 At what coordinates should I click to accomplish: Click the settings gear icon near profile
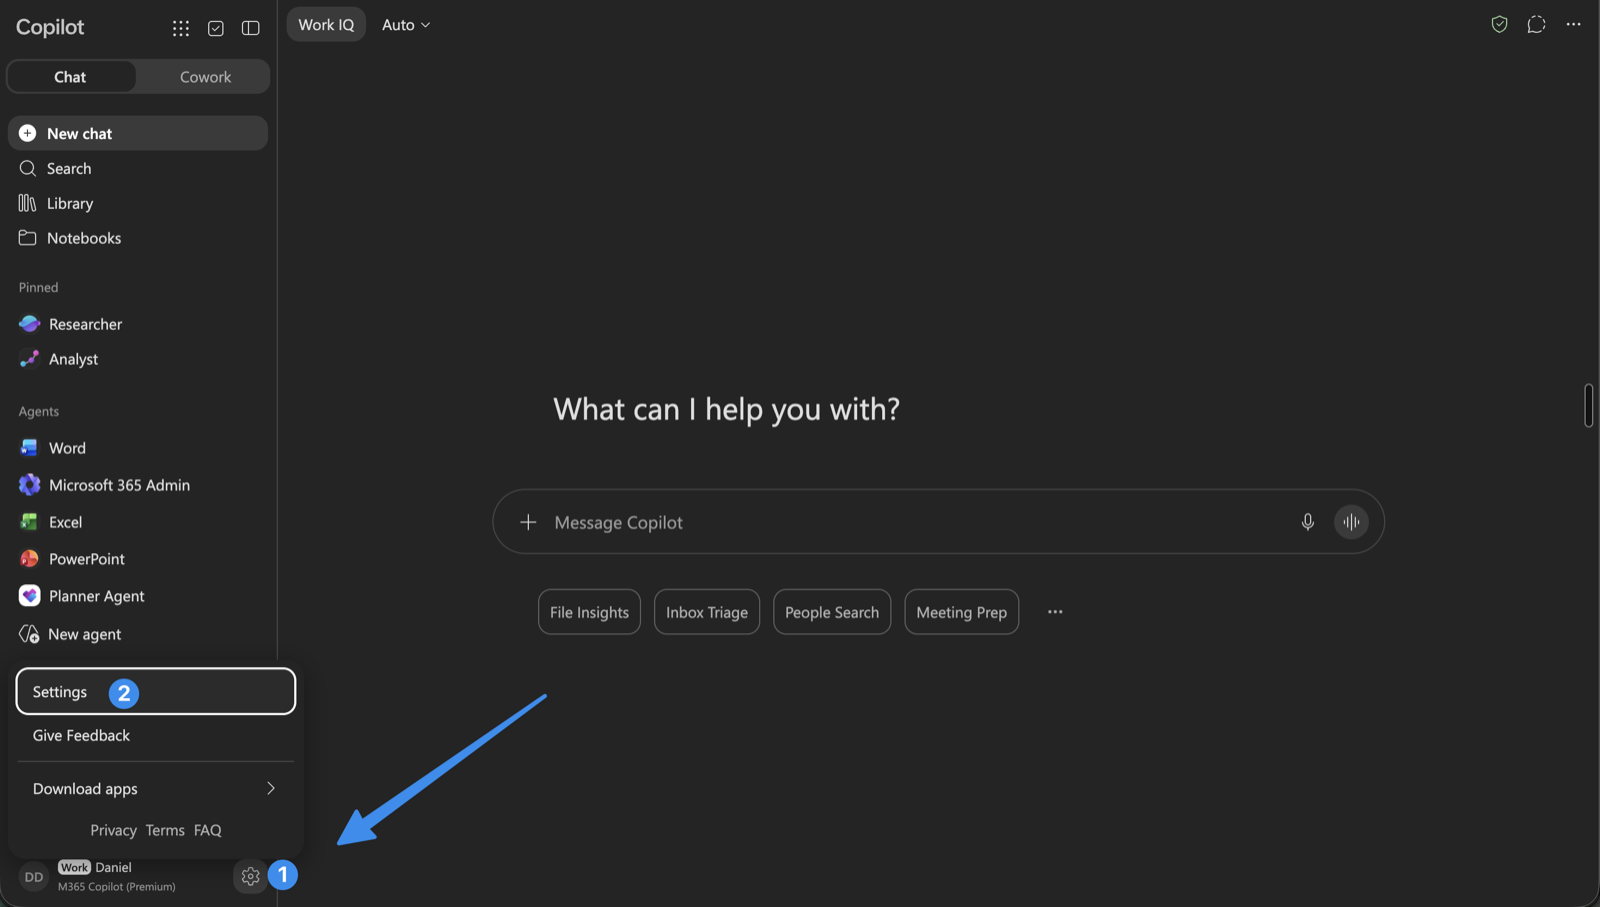pyautogui.click(x=250, y=877)
